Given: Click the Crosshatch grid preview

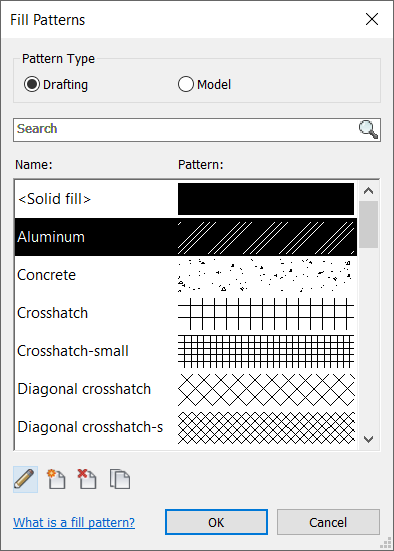Looking at the screenshot, I should [x=266, y=313].
